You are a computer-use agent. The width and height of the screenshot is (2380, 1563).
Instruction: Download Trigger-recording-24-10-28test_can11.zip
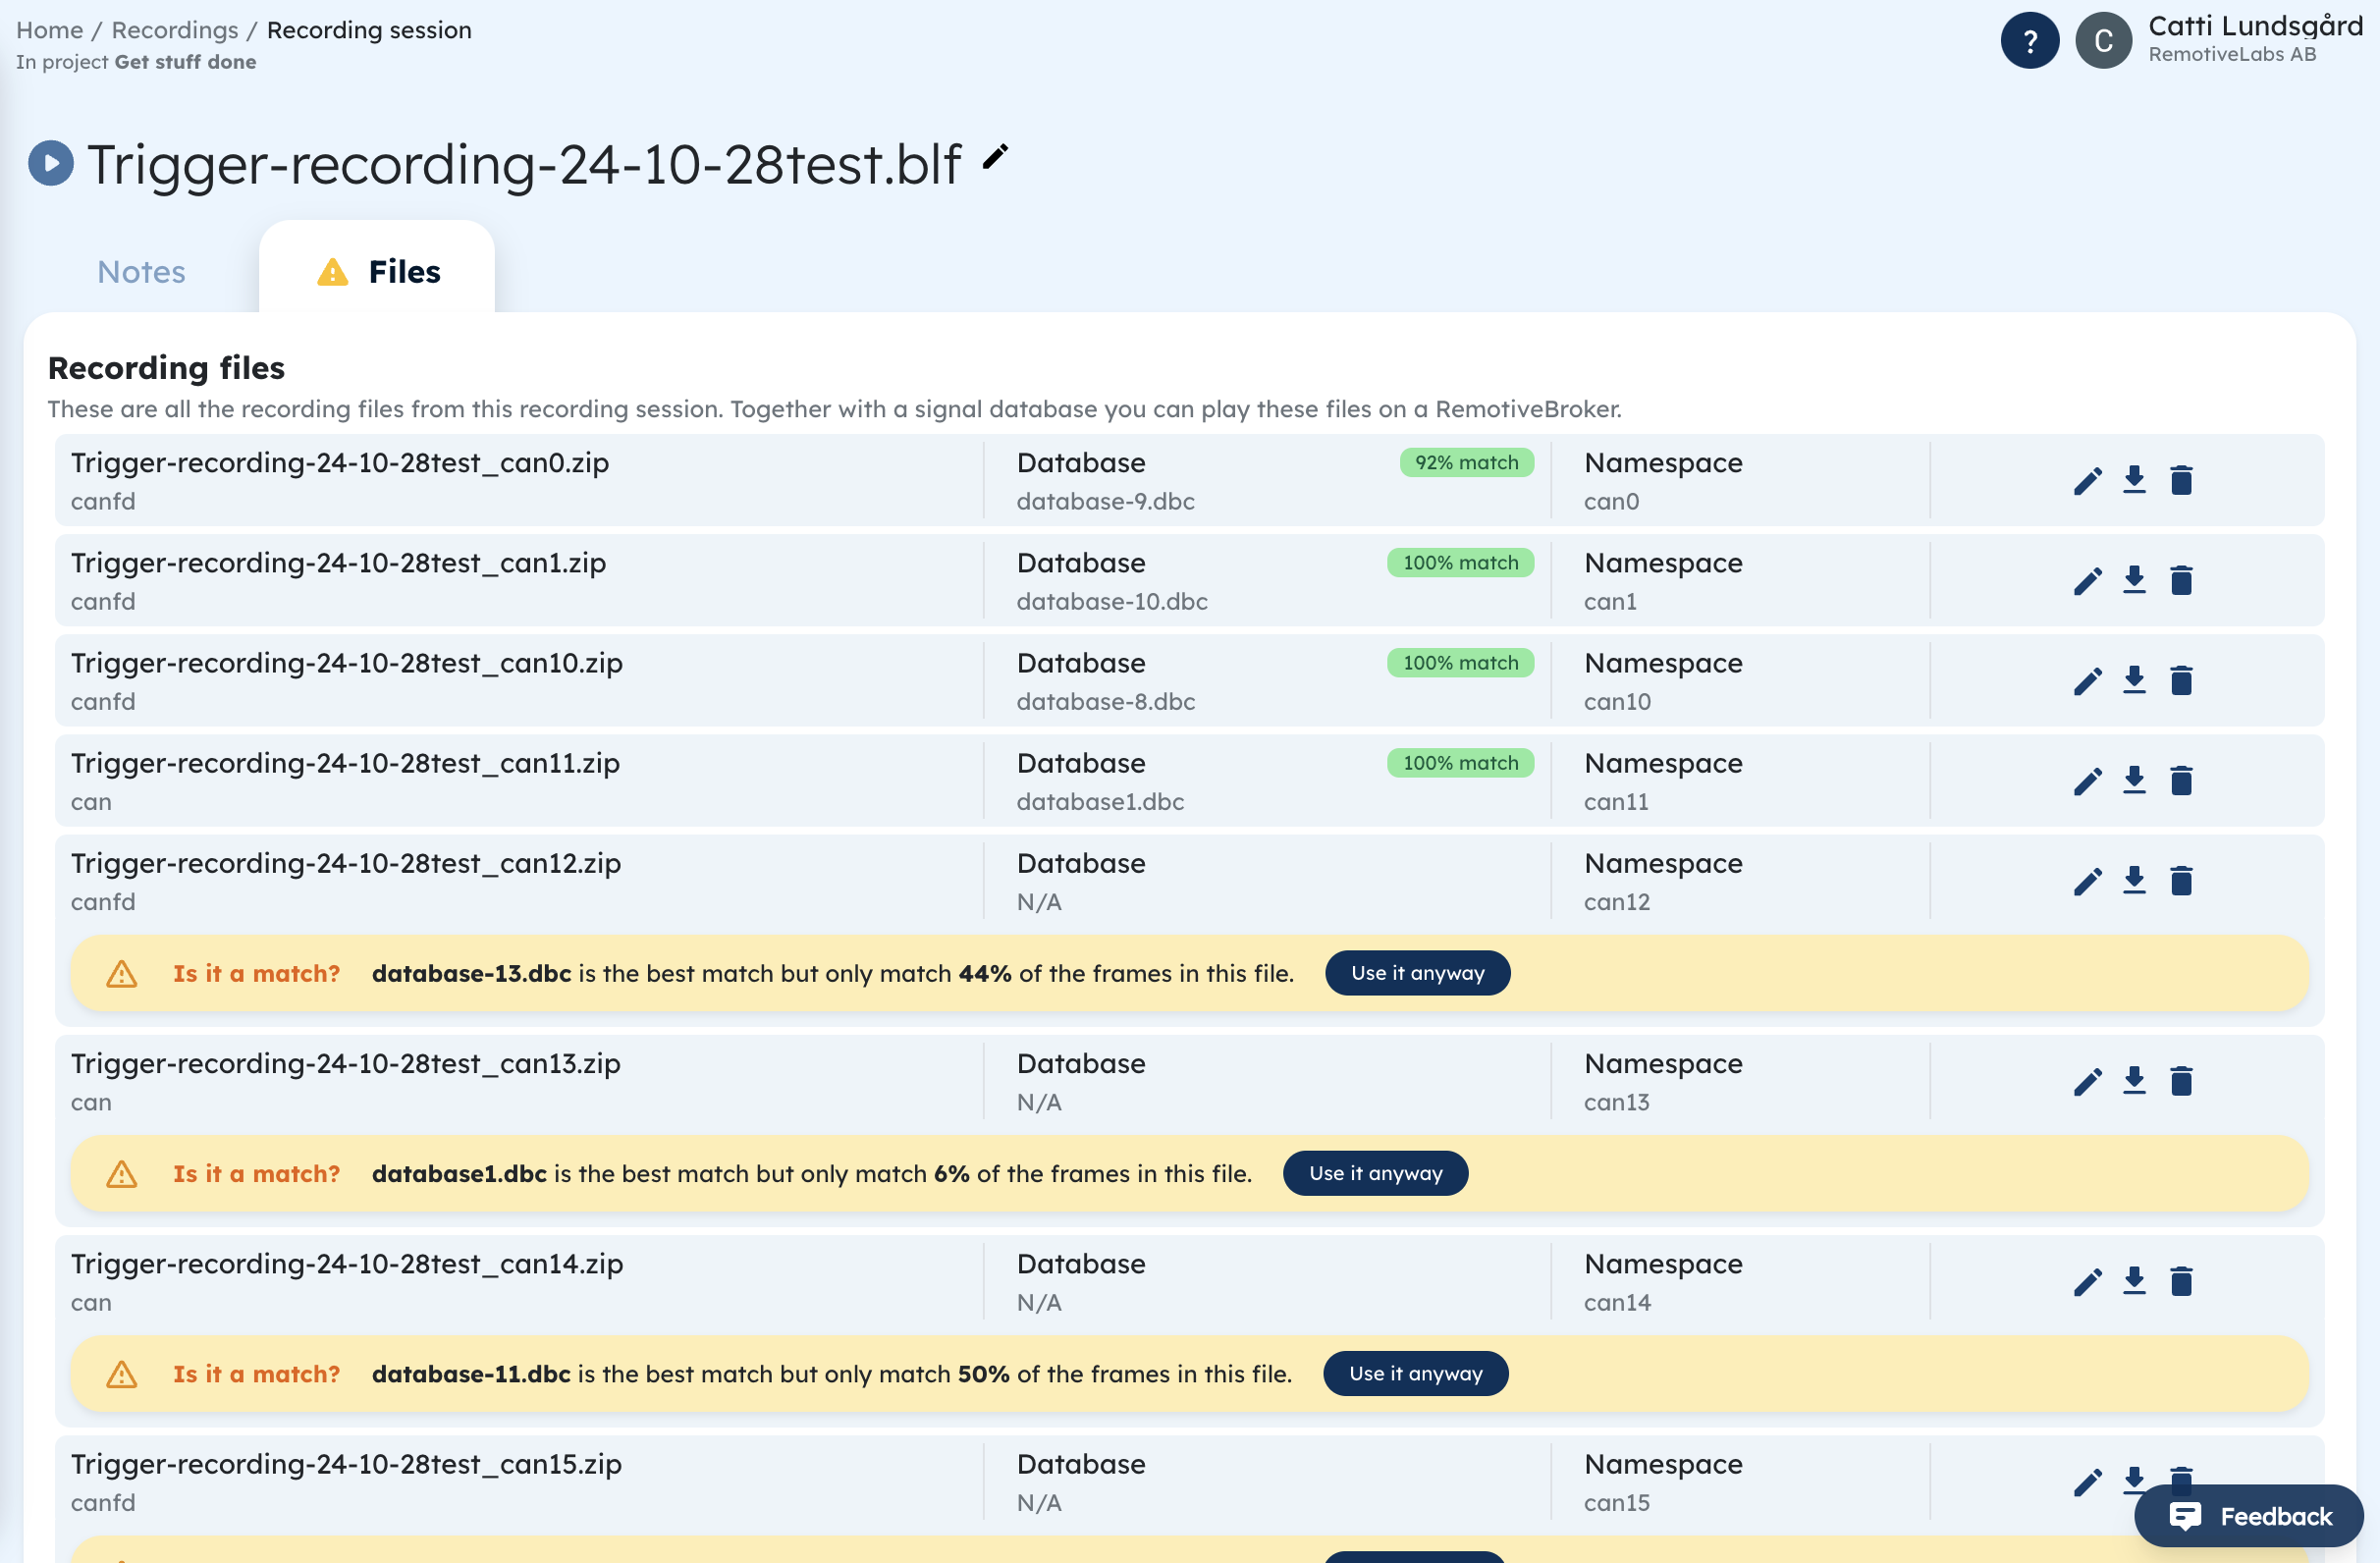pyautogui.click(x=2135, y=780)
